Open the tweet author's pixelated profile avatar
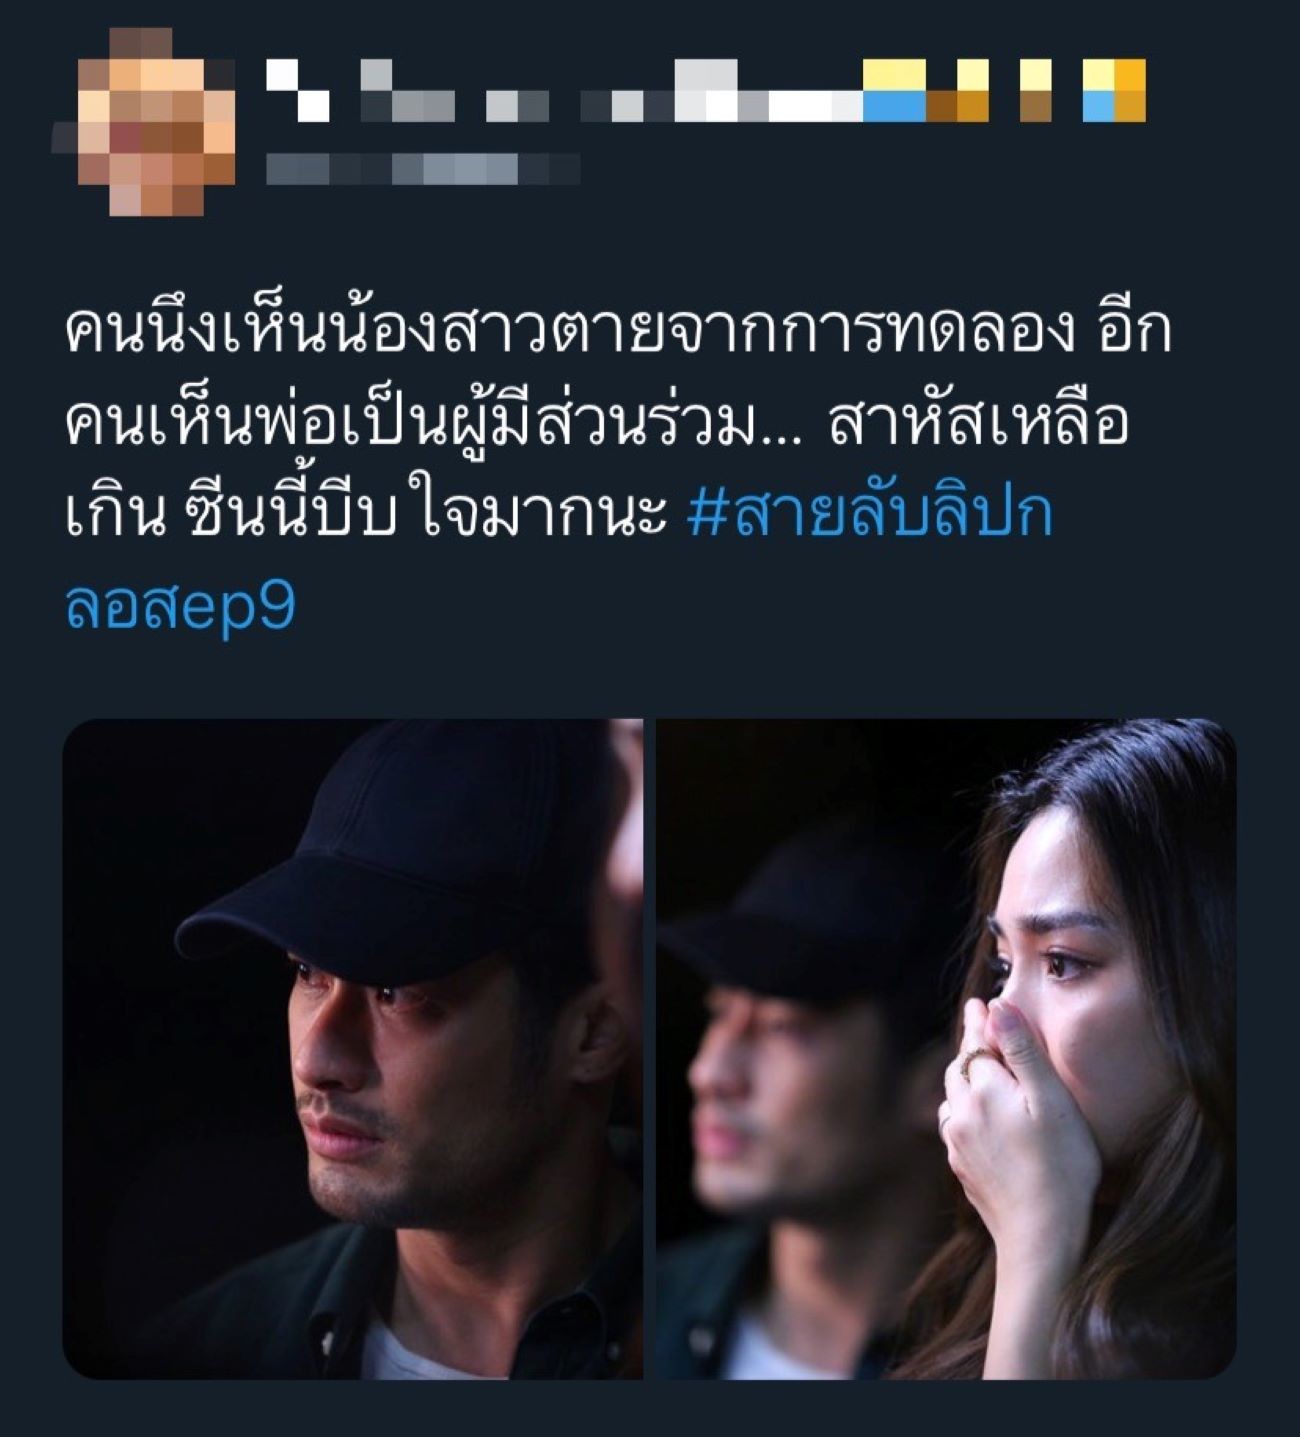The image size is (1300, 1437). [x=146, y=121]
